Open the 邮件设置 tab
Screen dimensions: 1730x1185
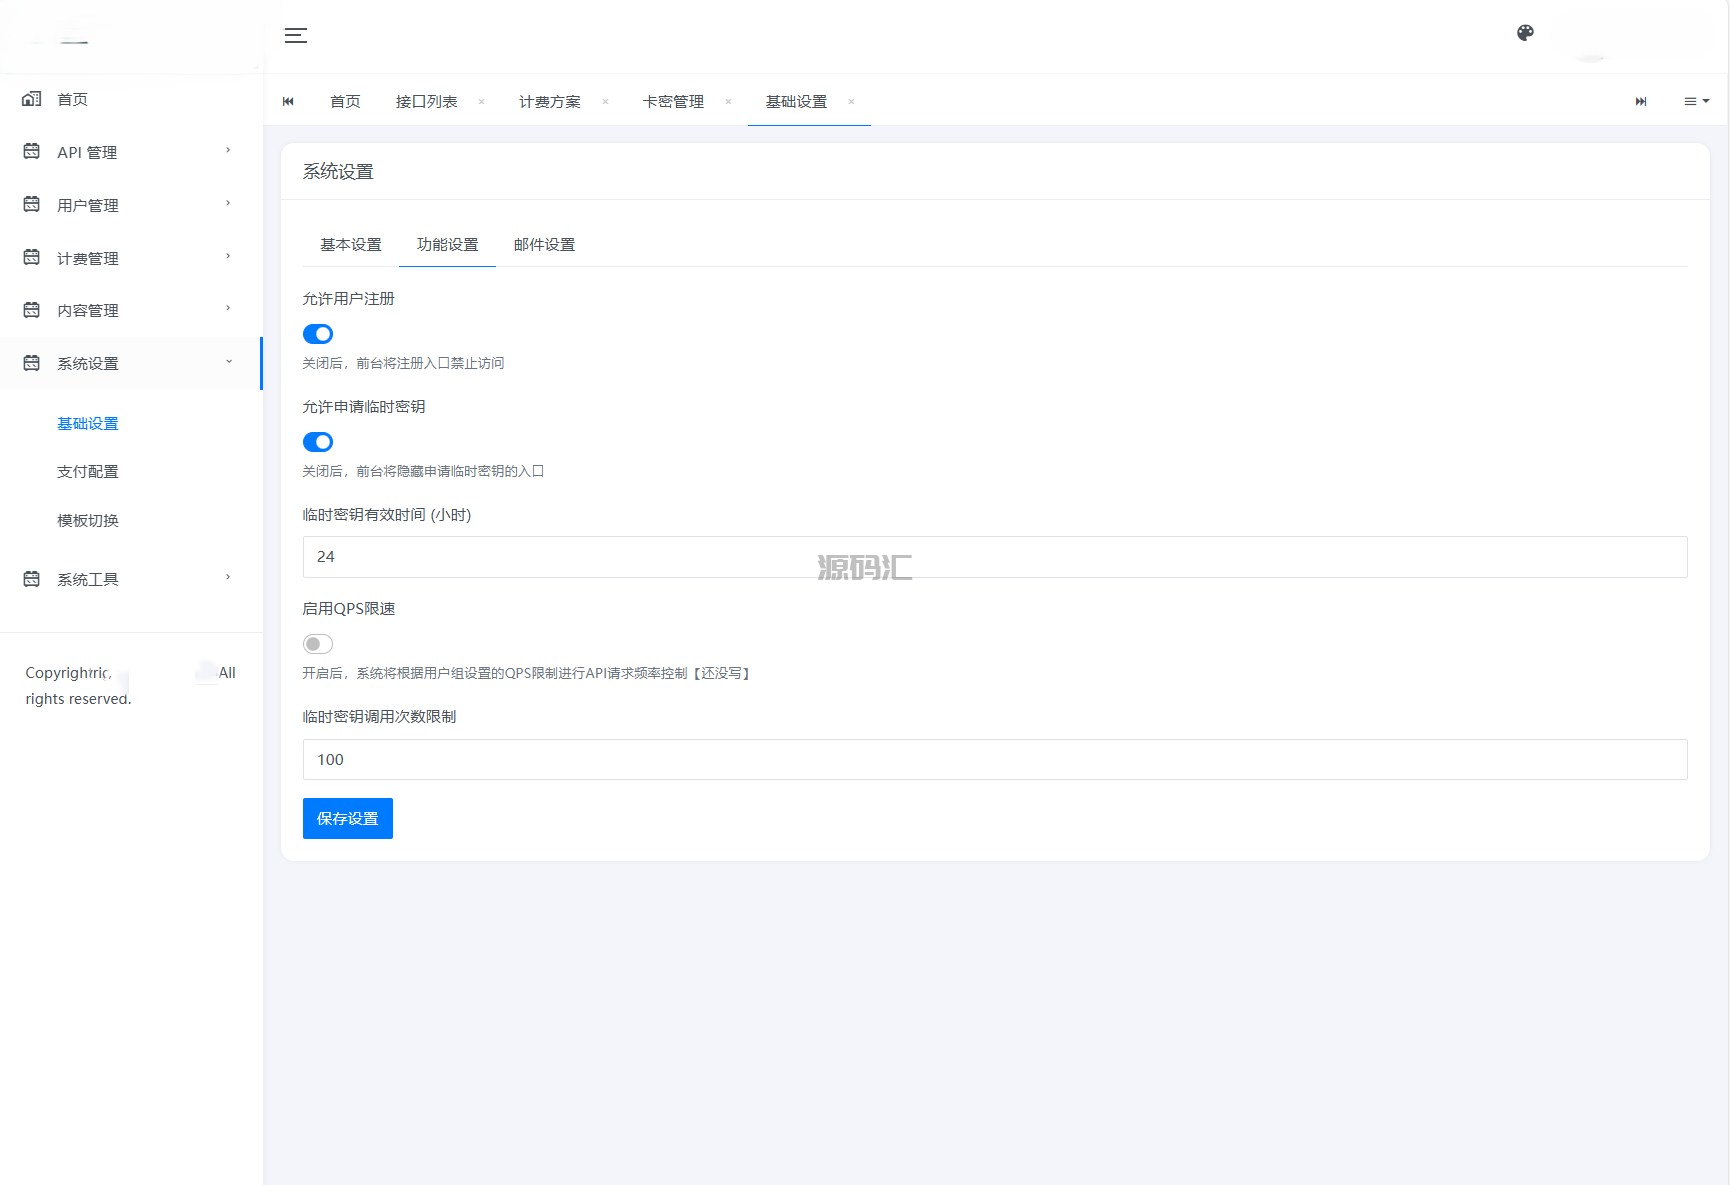pos(545,245)
